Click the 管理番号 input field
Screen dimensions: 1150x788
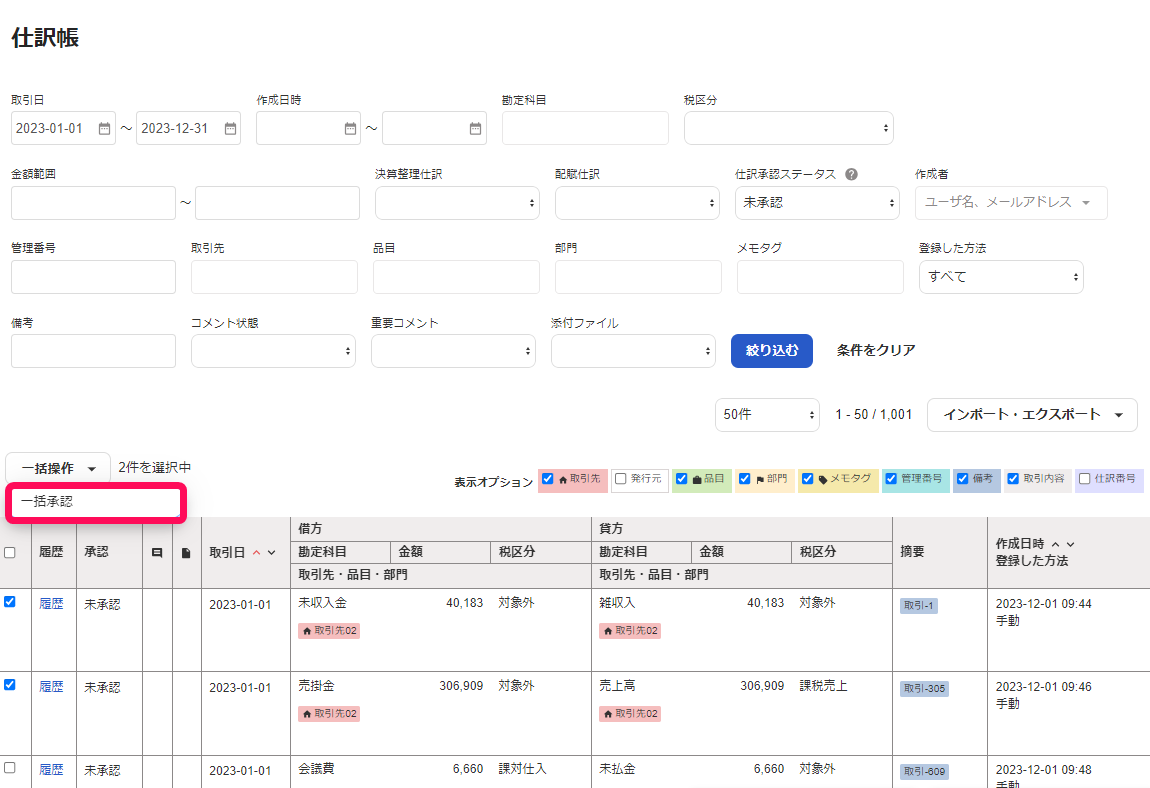coord(93,277)
